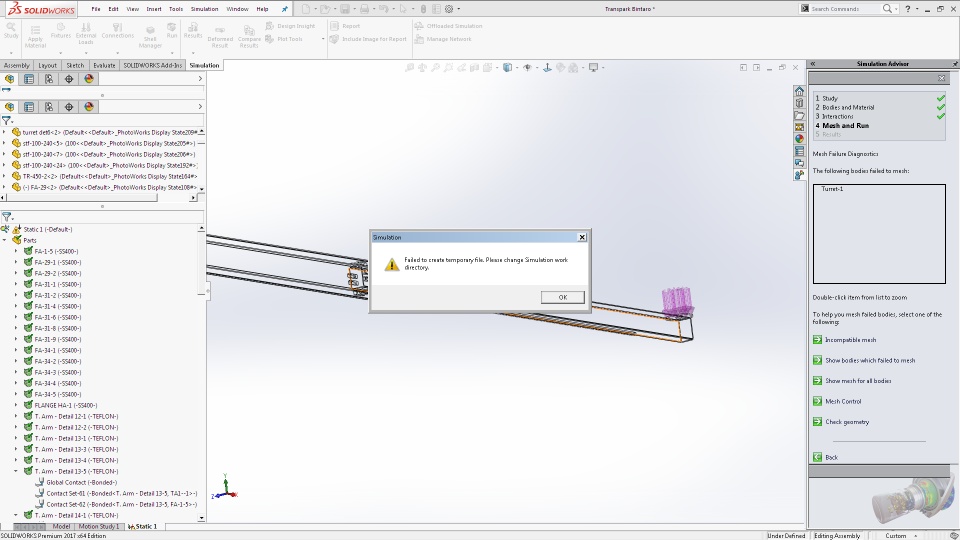Switch to the Assembly tab

tap(17, 66)
